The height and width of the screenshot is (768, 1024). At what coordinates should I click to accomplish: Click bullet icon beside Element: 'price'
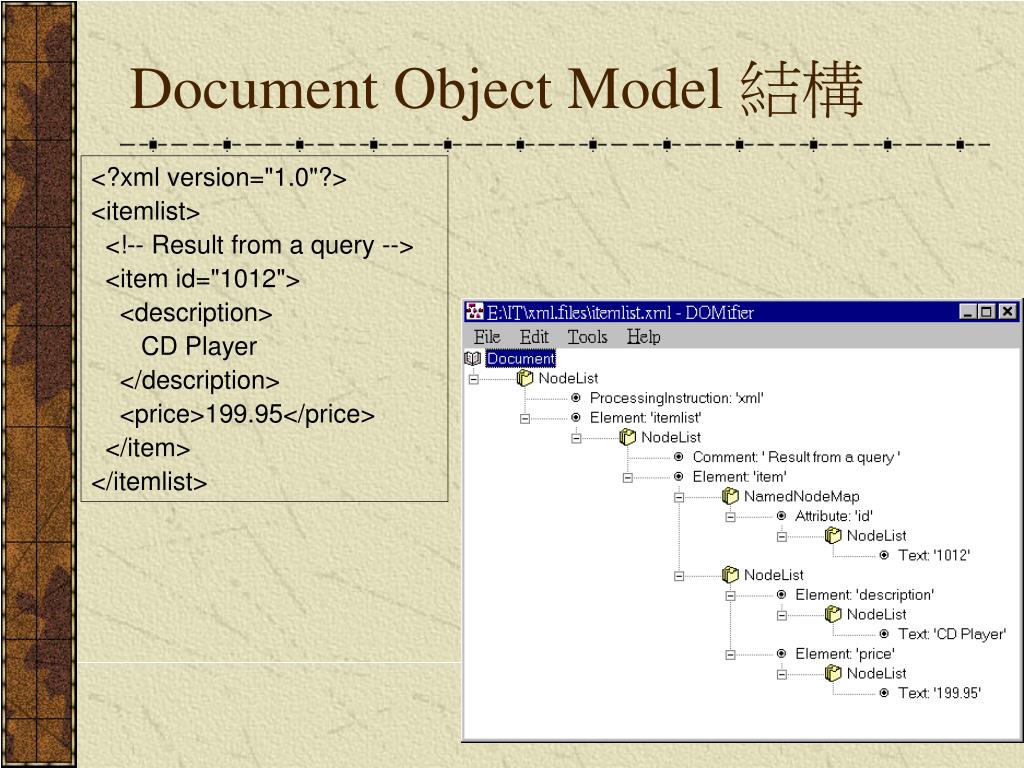coord(781,653)
